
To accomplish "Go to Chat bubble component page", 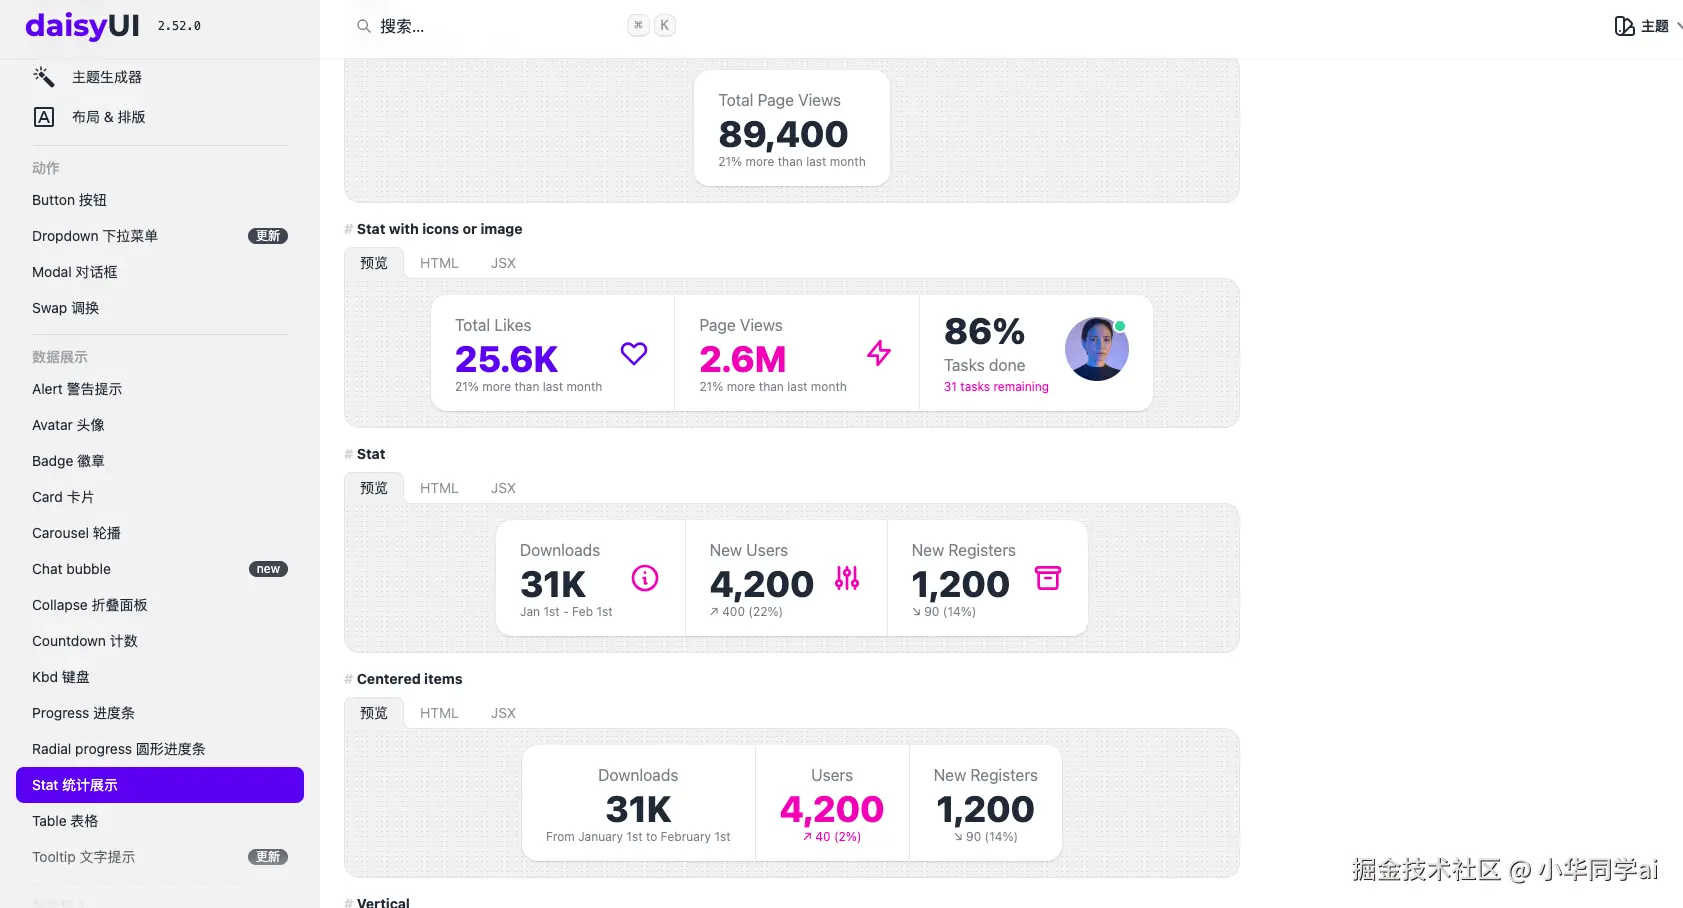I will click(72, 569).
